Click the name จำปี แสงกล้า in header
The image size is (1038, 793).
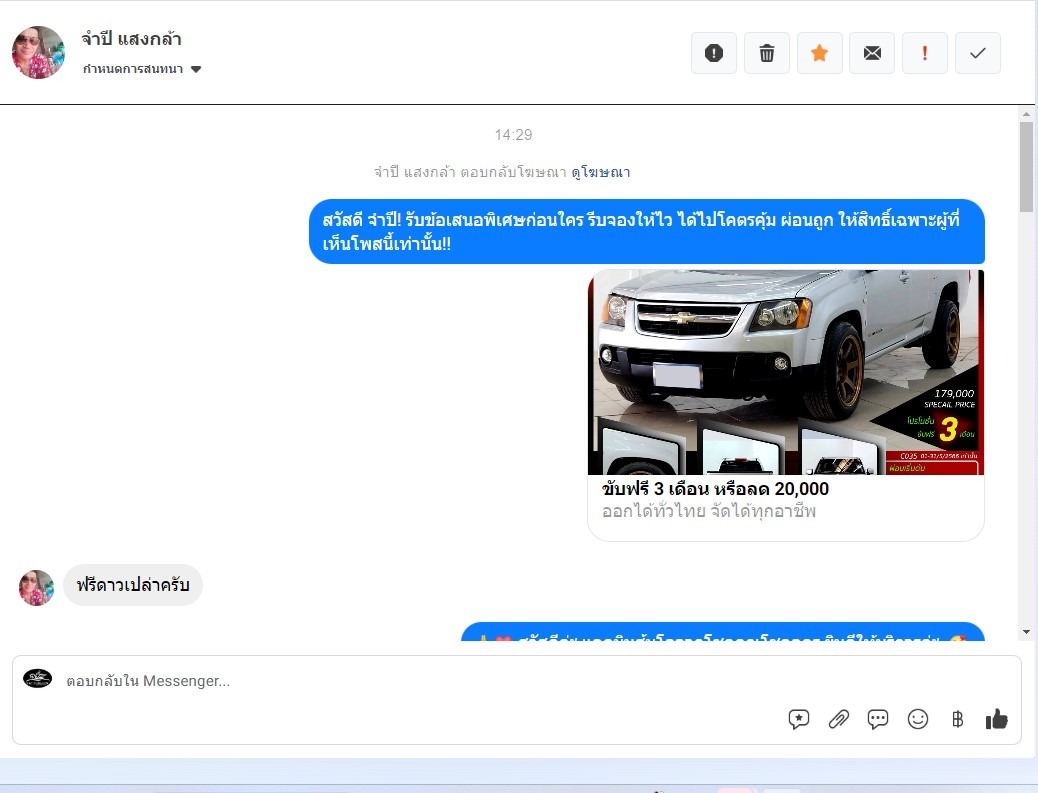[x=131, y=39]
